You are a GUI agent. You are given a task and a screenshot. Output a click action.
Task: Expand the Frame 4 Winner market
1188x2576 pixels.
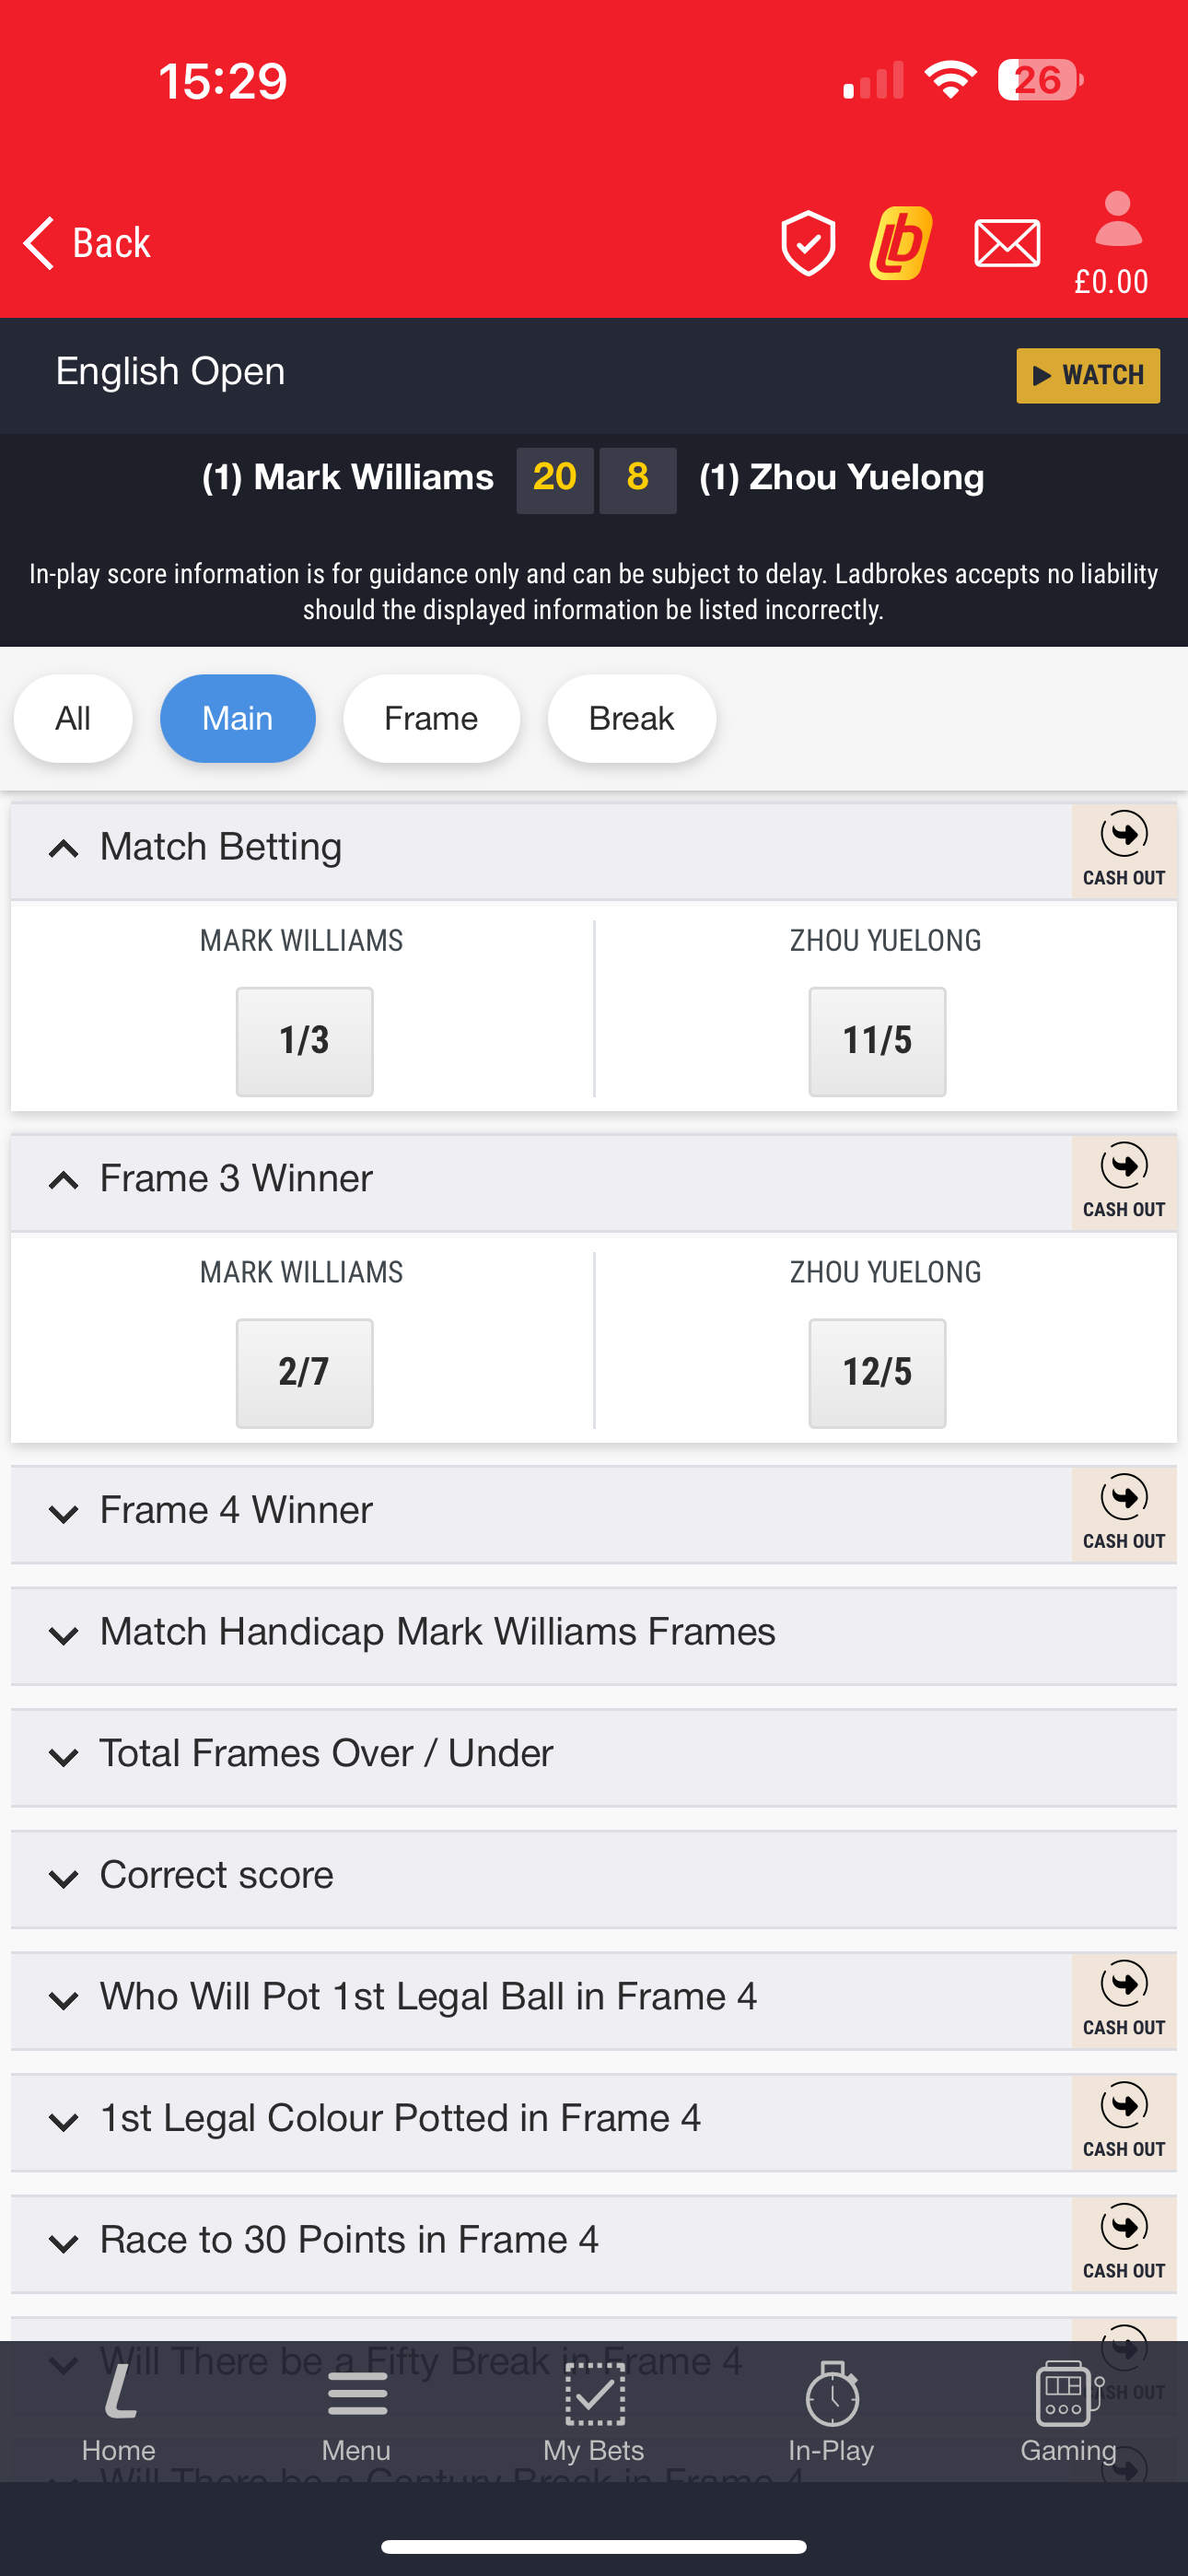234,1510
